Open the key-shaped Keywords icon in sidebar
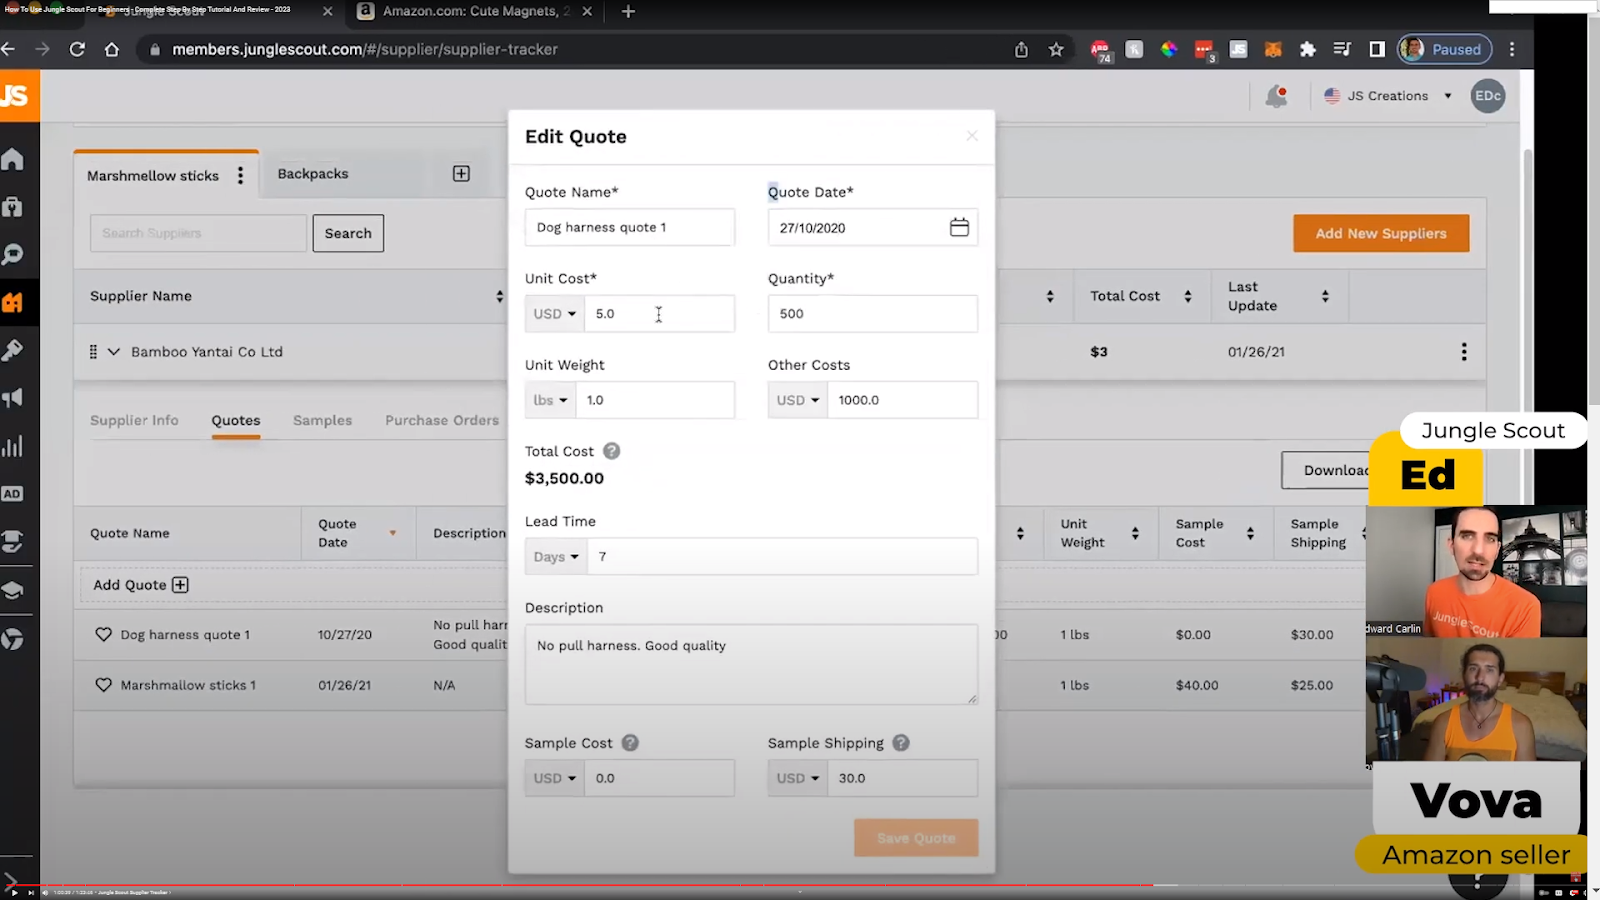This screenshot has height=900, width=1600. click(13, 350)
